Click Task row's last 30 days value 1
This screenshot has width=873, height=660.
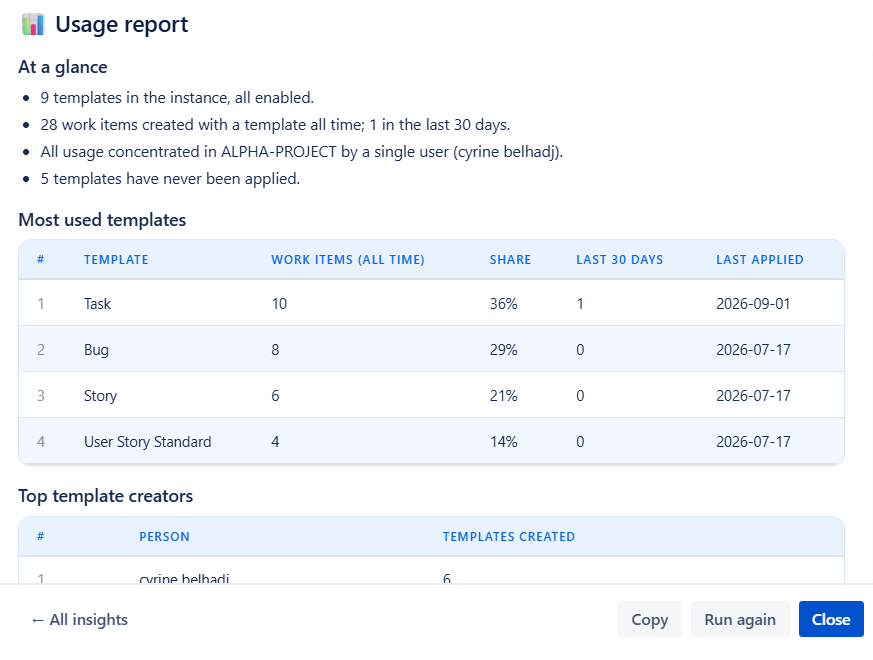580,304
